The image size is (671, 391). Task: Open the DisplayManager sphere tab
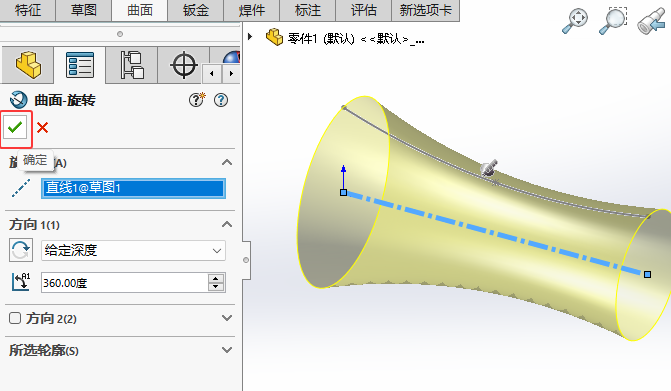click(x=232, y=58)
